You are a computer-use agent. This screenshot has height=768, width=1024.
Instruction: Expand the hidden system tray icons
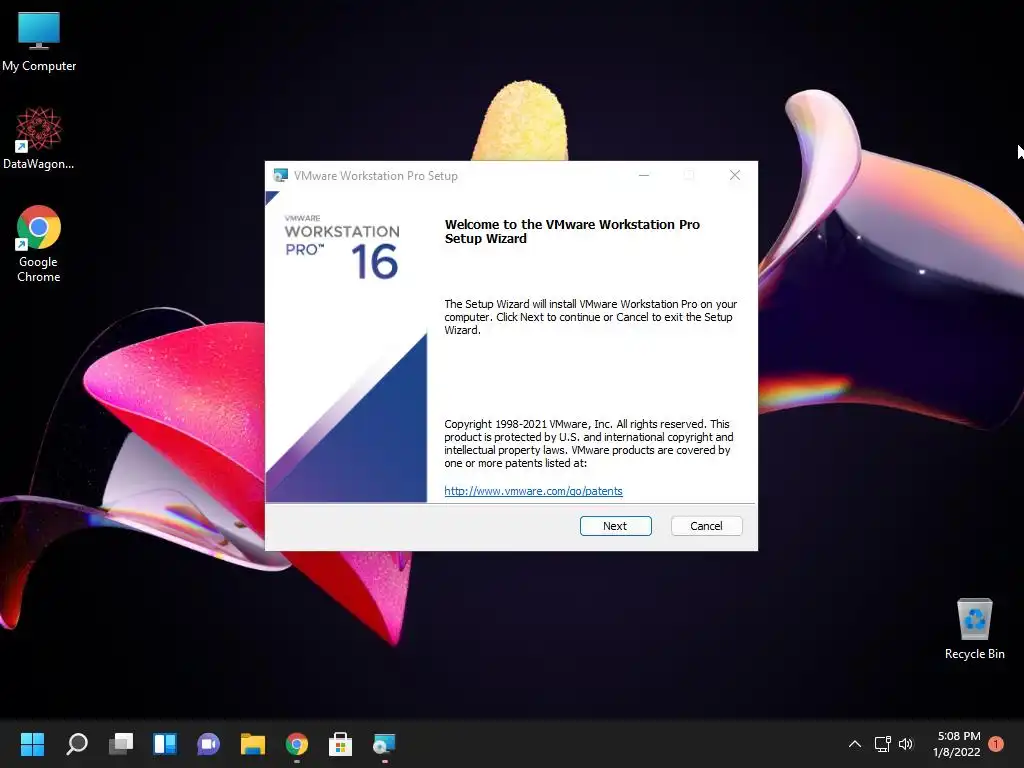tap(854, 744)
